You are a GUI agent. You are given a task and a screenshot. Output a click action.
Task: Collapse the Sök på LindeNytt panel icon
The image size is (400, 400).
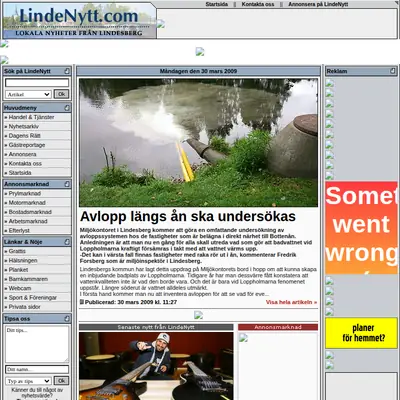pos(67,71)
